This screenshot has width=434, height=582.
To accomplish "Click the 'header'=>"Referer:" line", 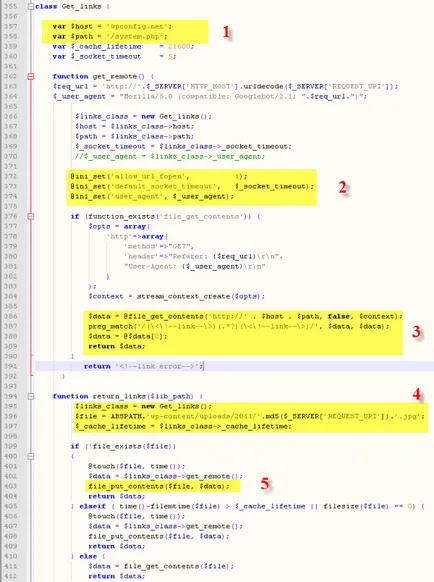I will (x=203, y=256).
